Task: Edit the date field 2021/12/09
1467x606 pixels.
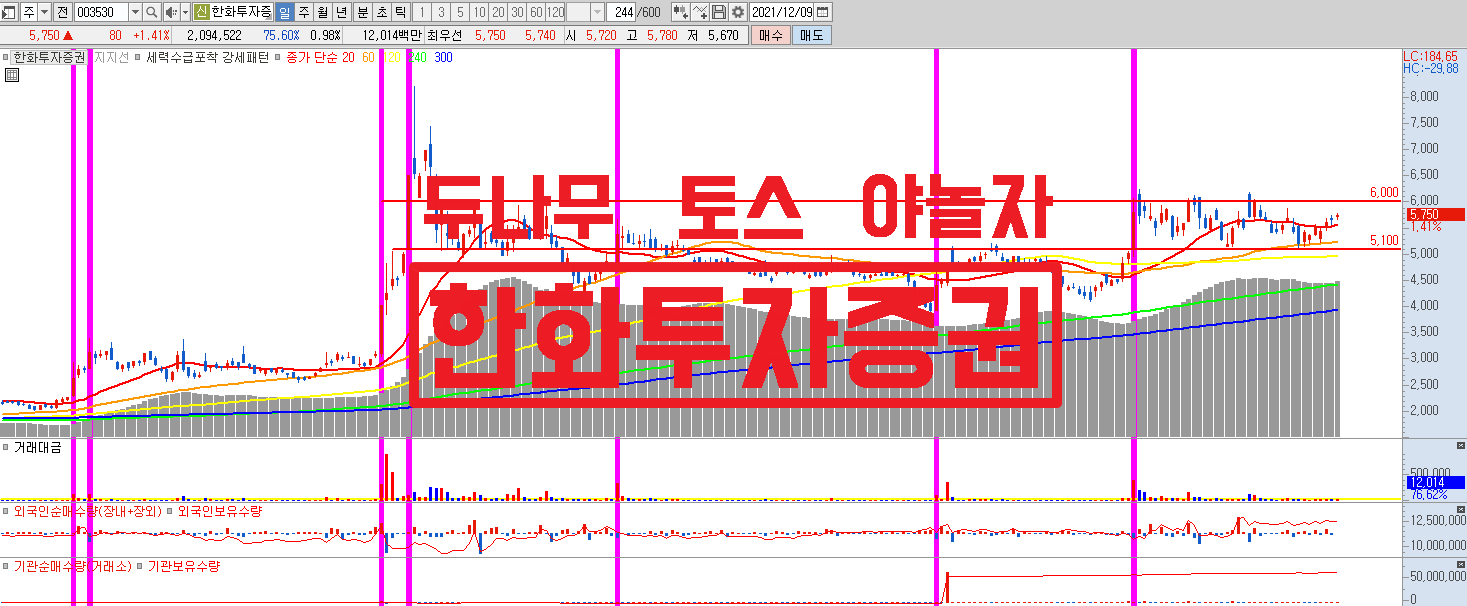Action: click(x=782, y=12)
